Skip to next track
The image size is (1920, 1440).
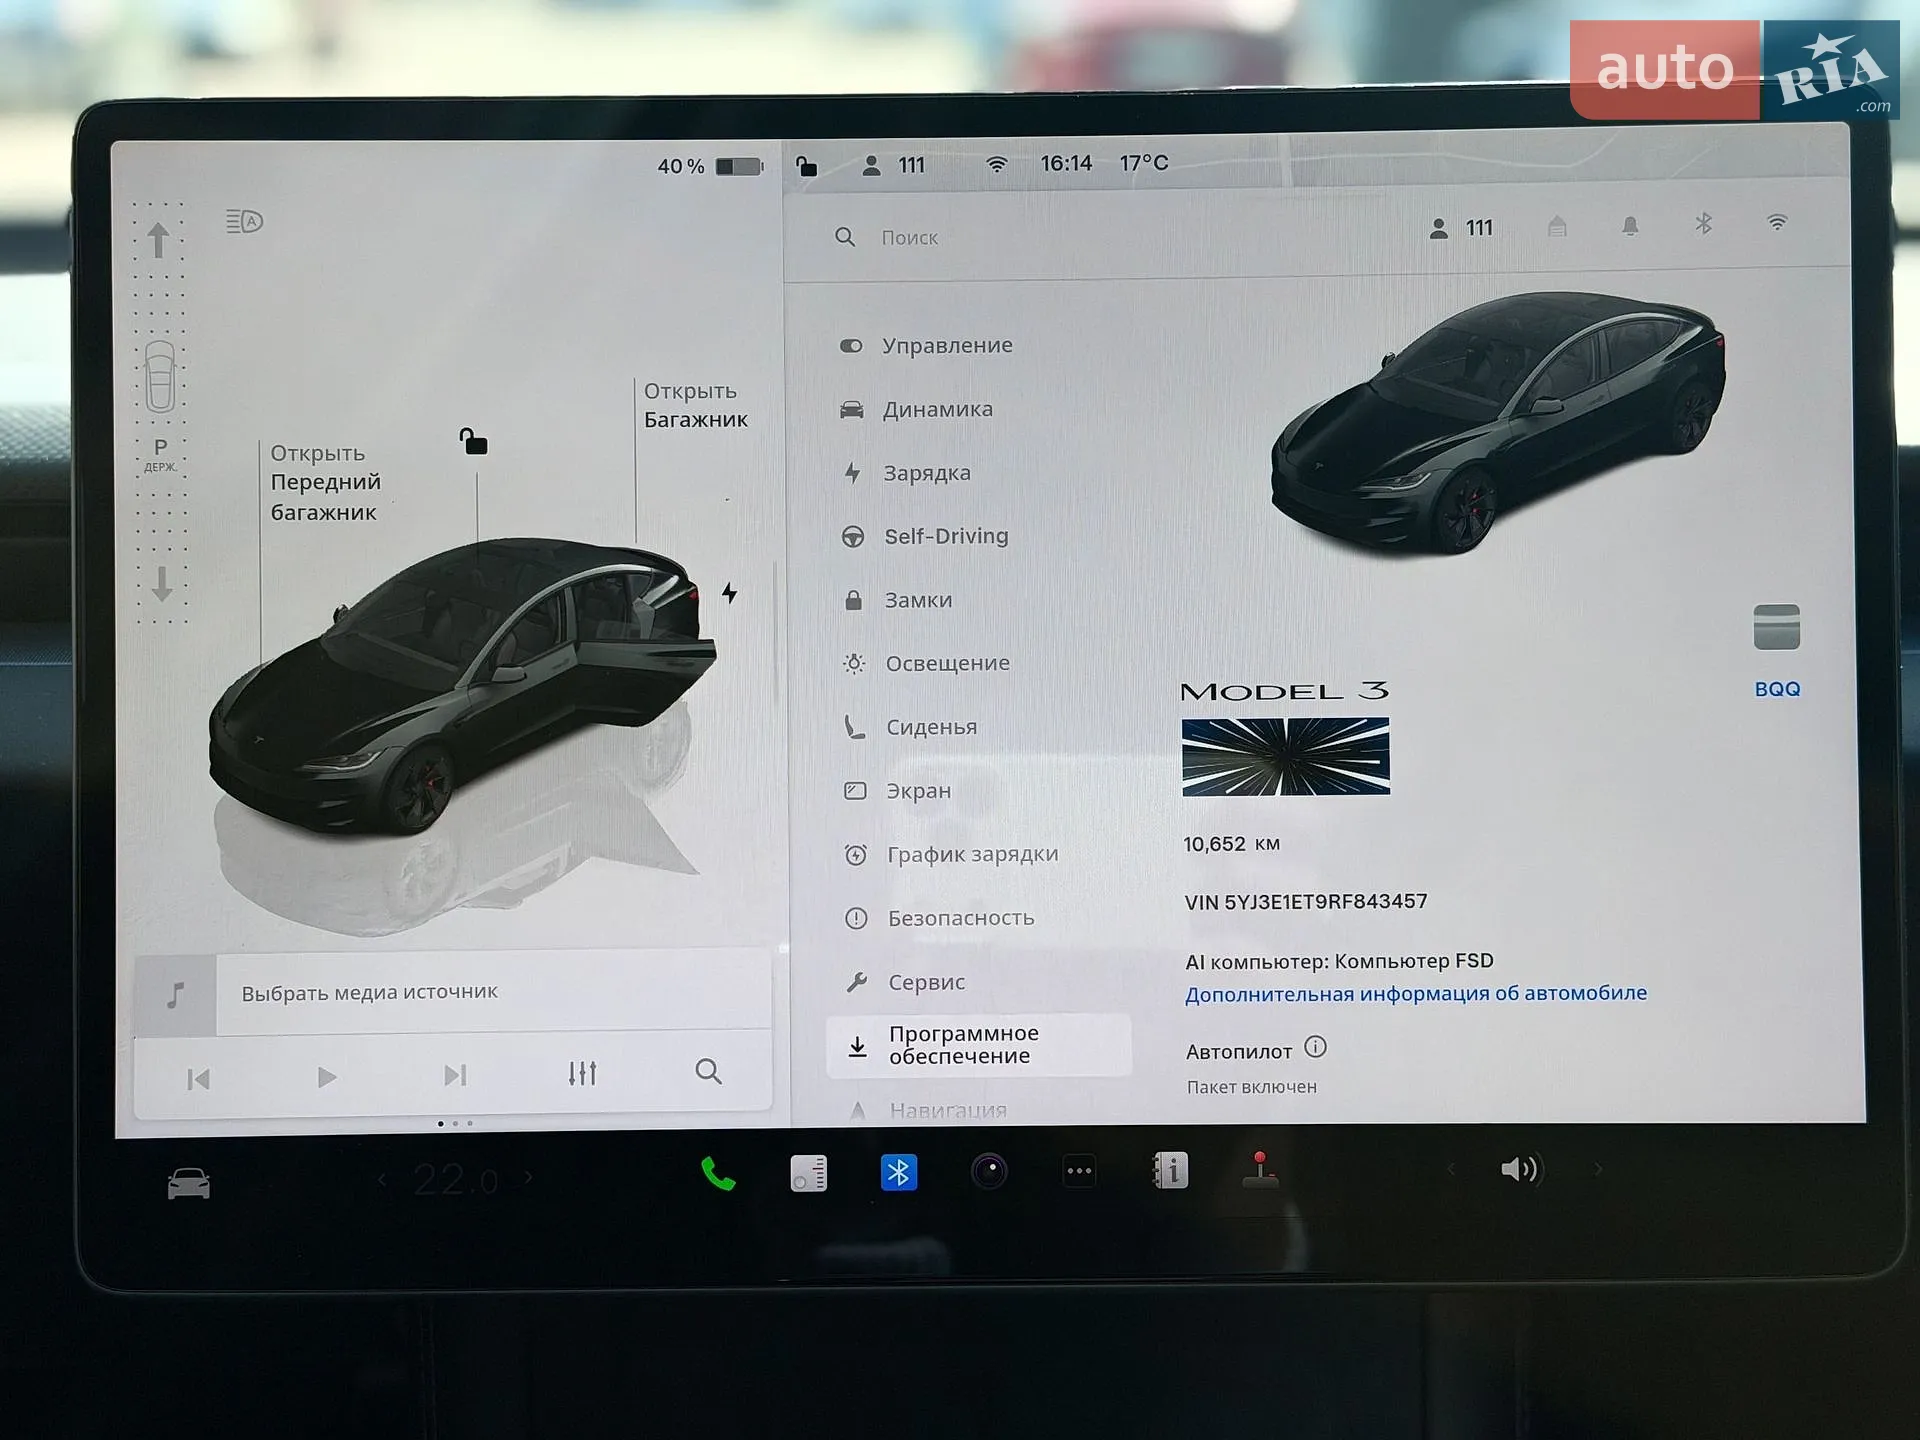(x=455, y=1075)
